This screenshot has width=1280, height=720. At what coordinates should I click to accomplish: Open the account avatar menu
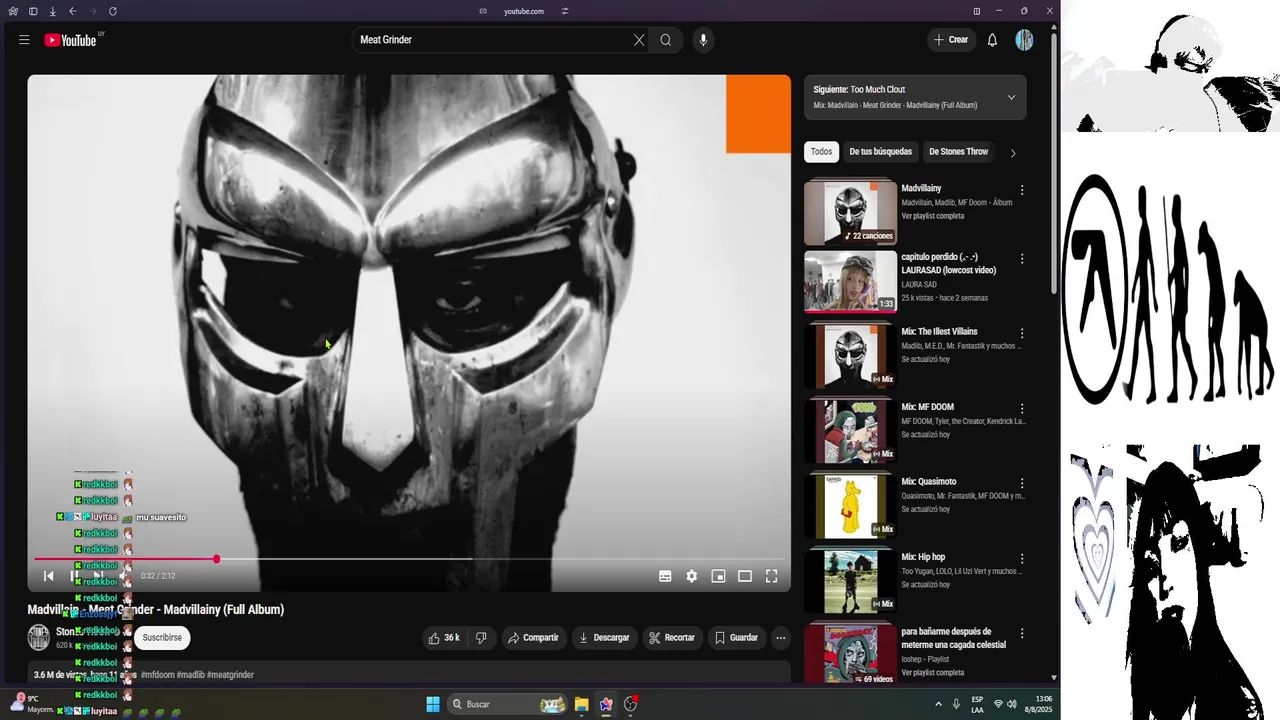[x=1024, y=40]
